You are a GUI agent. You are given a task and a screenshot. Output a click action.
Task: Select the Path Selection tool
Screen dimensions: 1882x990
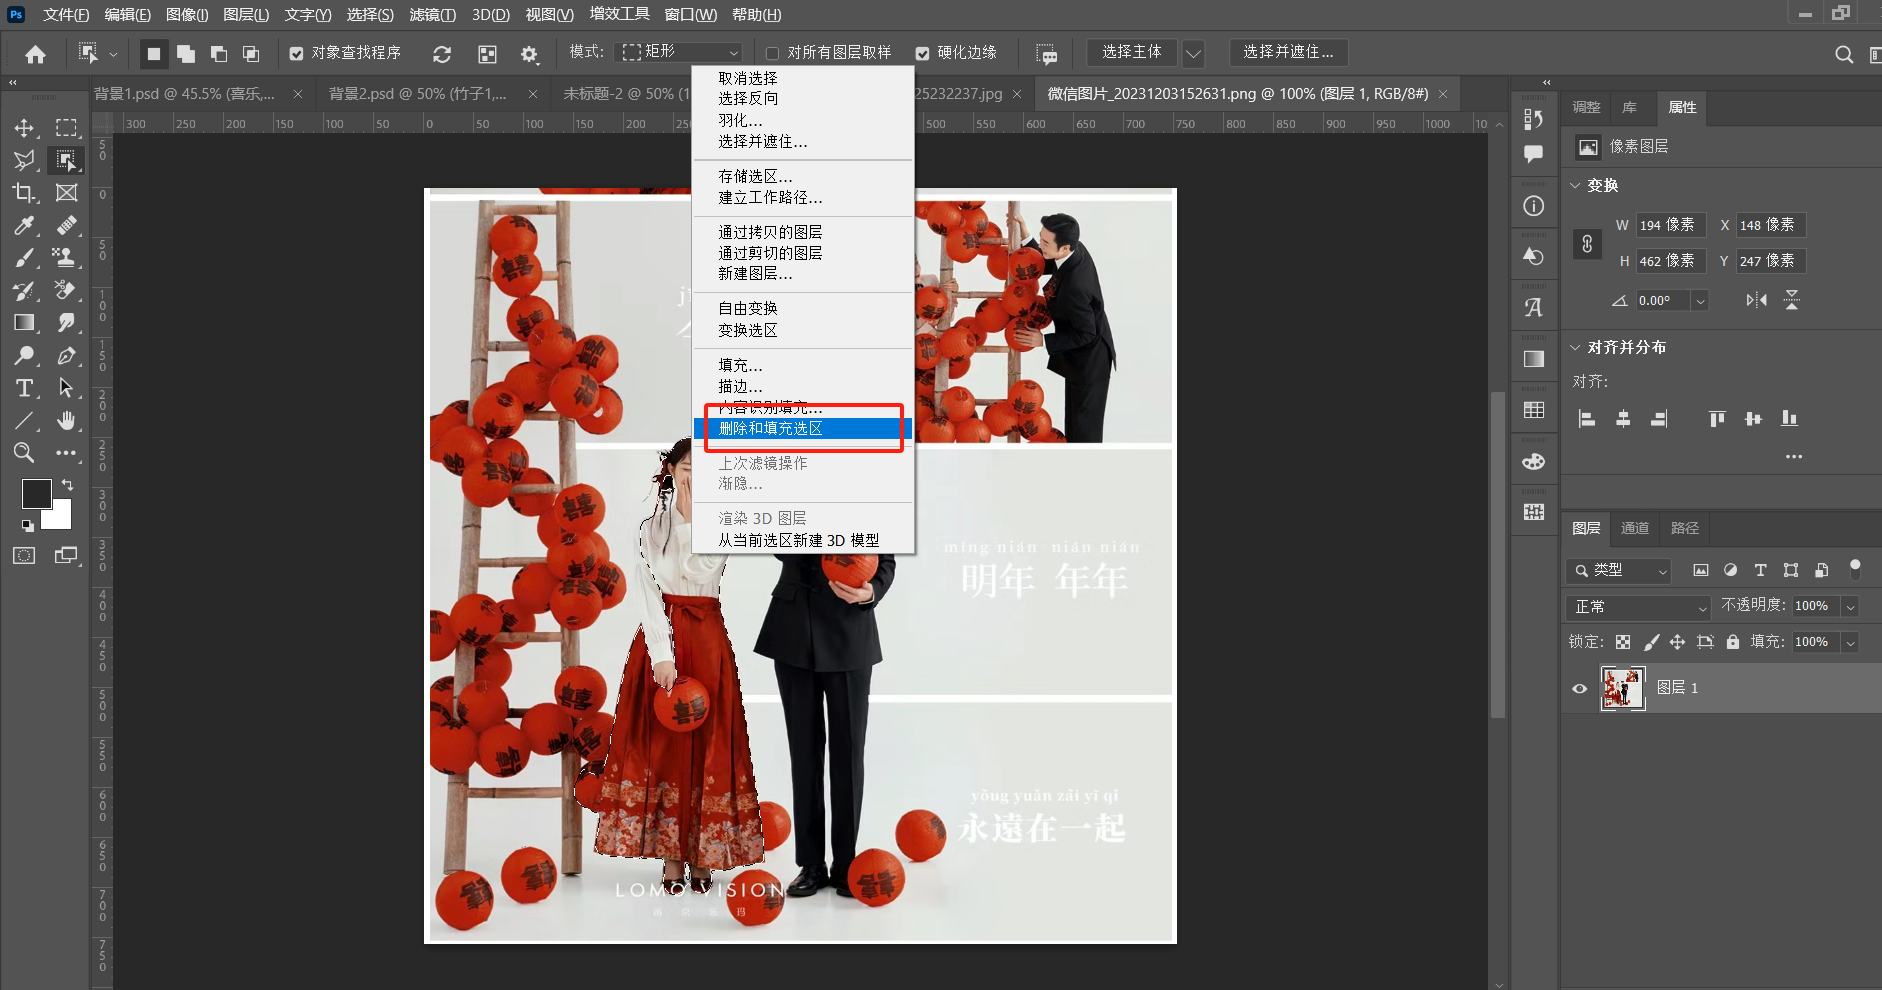[66, 388]
